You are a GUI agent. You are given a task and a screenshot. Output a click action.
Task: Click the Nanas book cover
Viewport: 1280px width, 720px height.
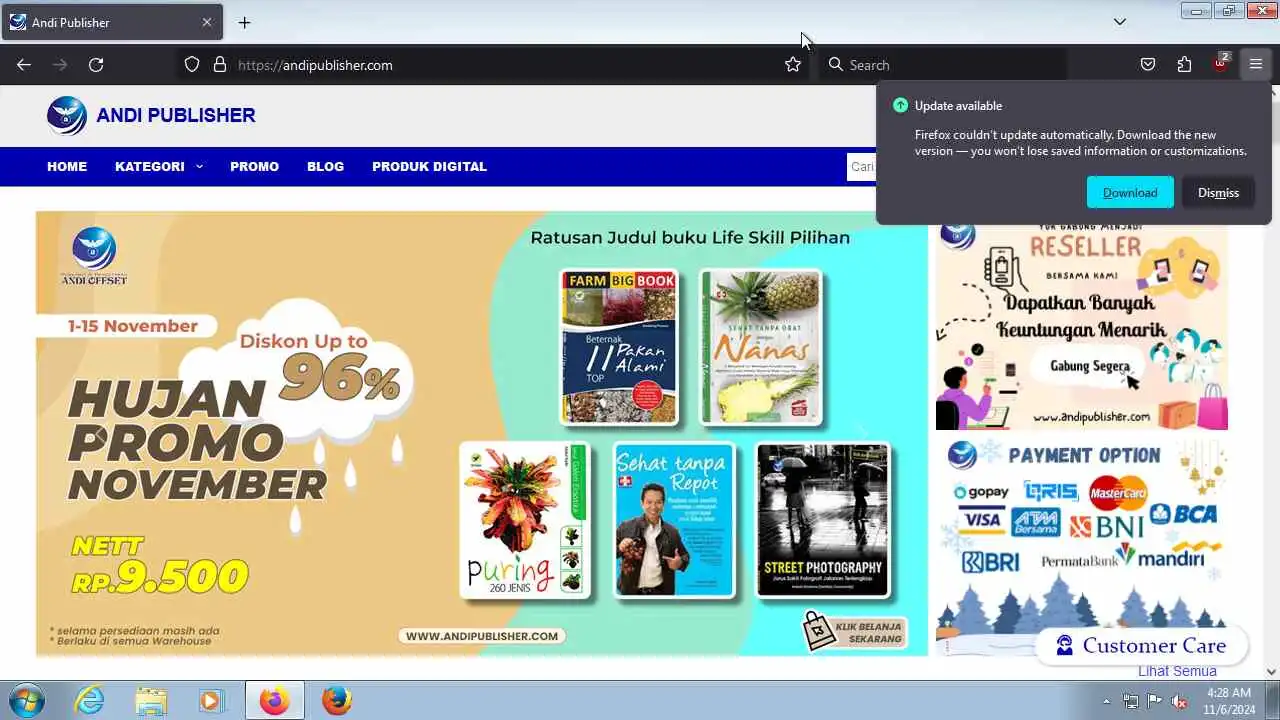tap(761, 347)
